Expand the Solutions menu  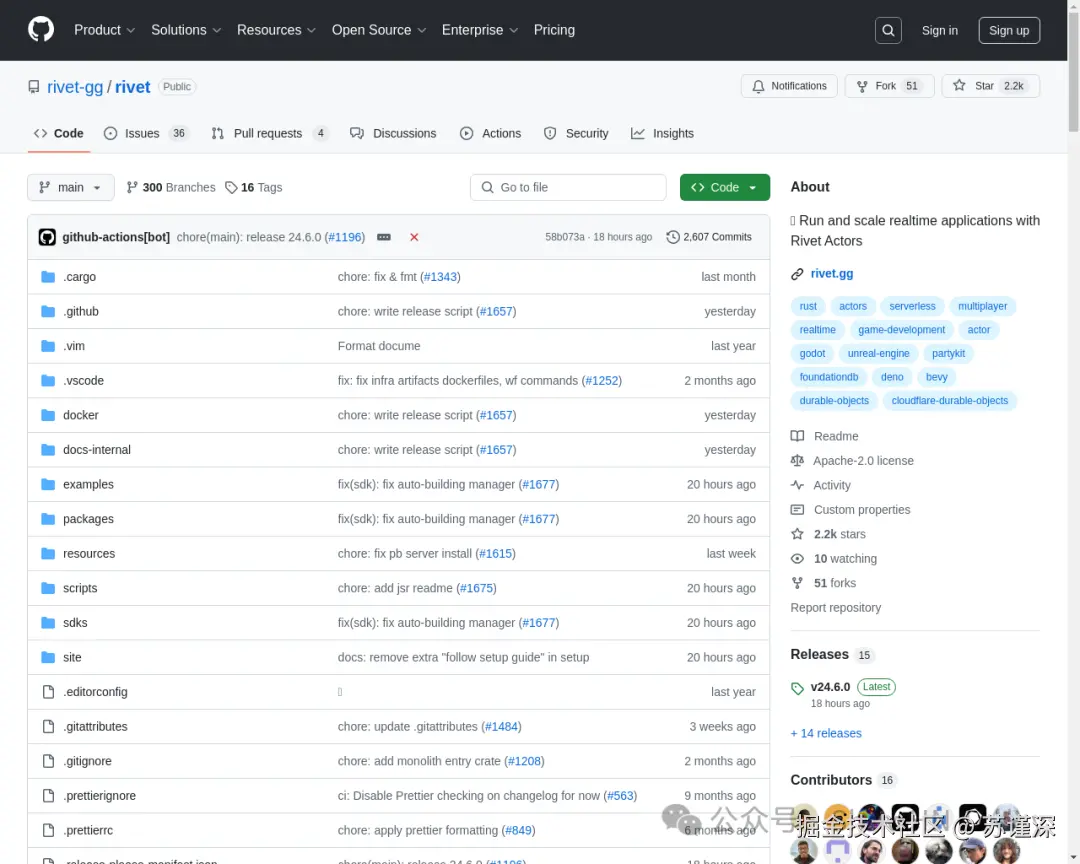click(x=186, y=30)
